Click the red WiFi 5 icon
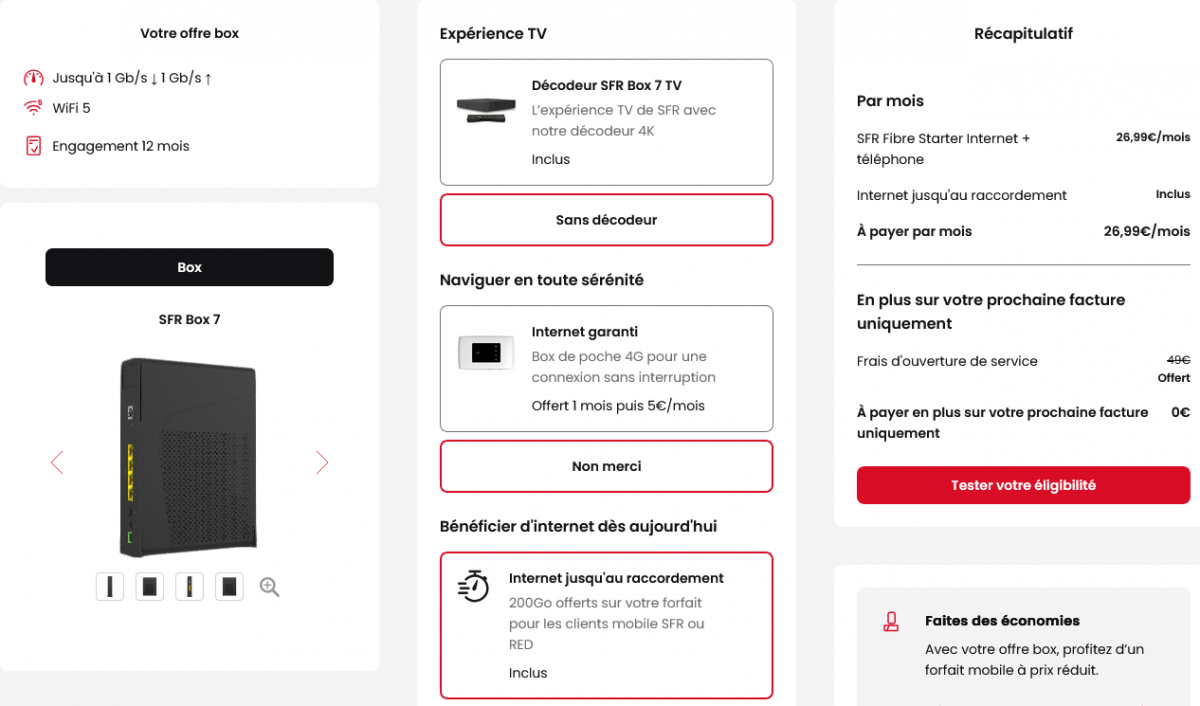The image size is (1200, 706). (34, 108)
